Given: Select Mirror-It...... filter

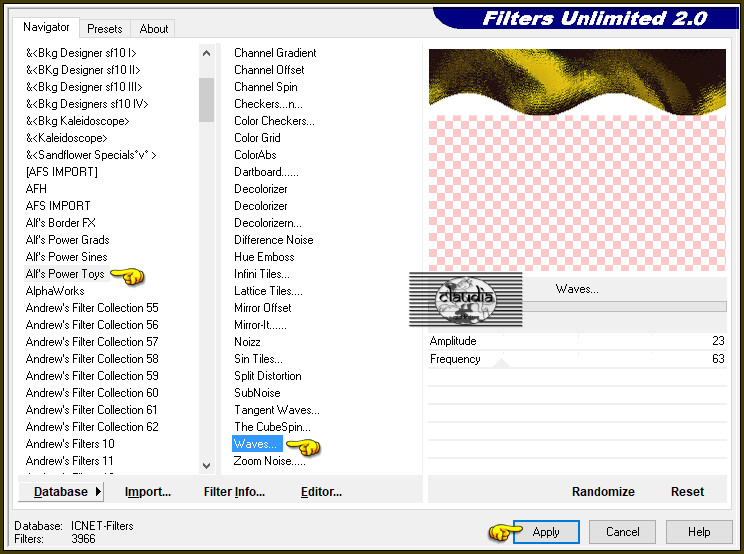Looking at the screenshot, I should [260, 324].
